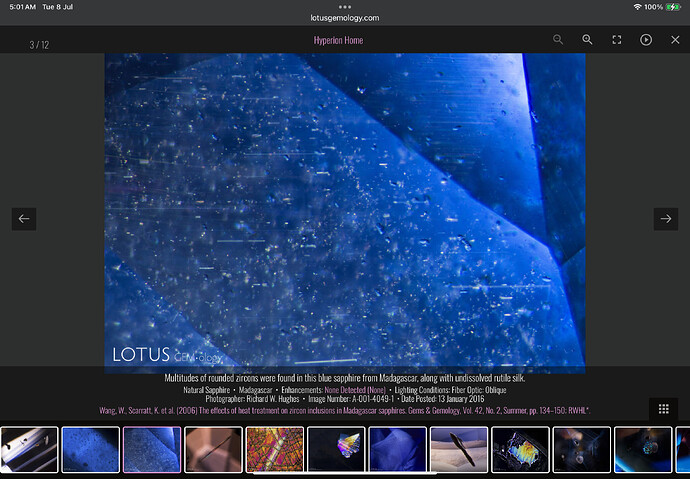
Task: Select the solid violet-blue thumbnail
Action: pos(398,450)
